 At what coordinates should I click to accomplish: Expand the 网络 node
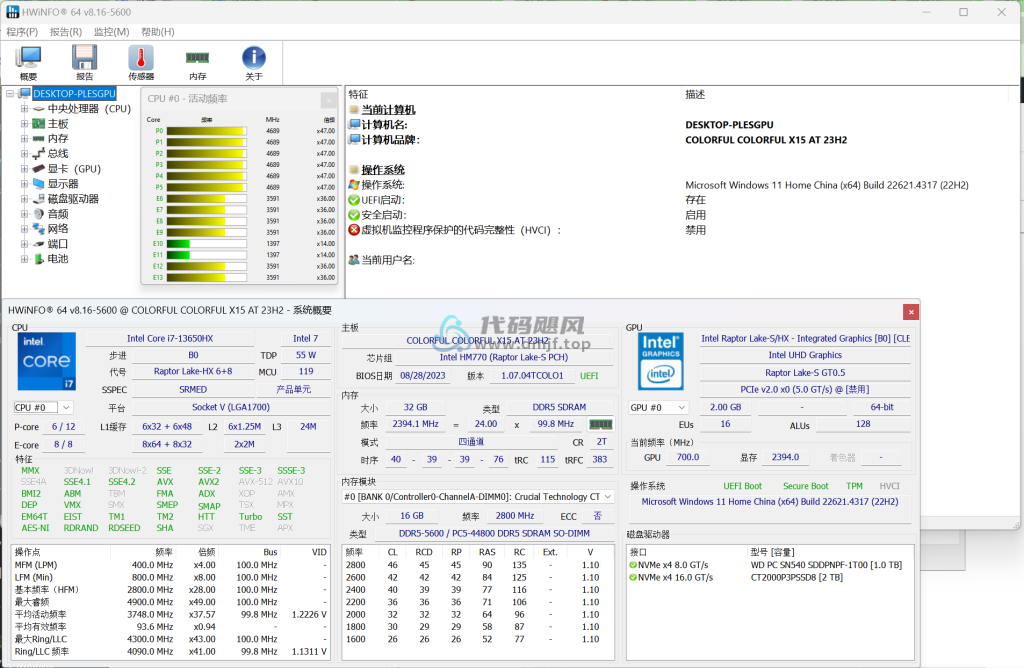(x=24, y=229)
